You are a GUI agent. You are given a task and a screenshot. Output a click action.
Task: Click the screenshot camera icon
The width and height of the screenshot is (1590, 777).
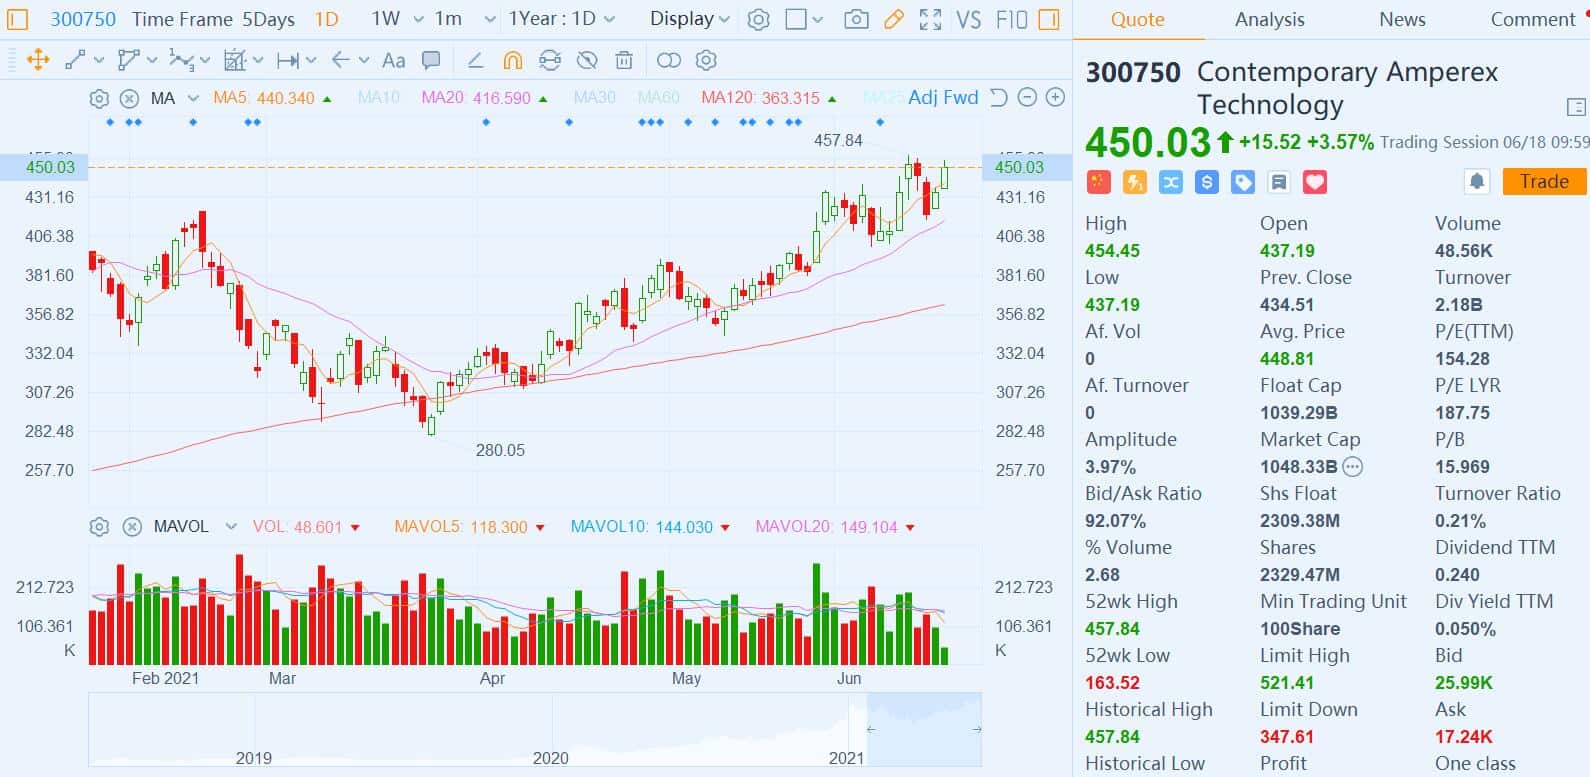(x=856, y=19)
